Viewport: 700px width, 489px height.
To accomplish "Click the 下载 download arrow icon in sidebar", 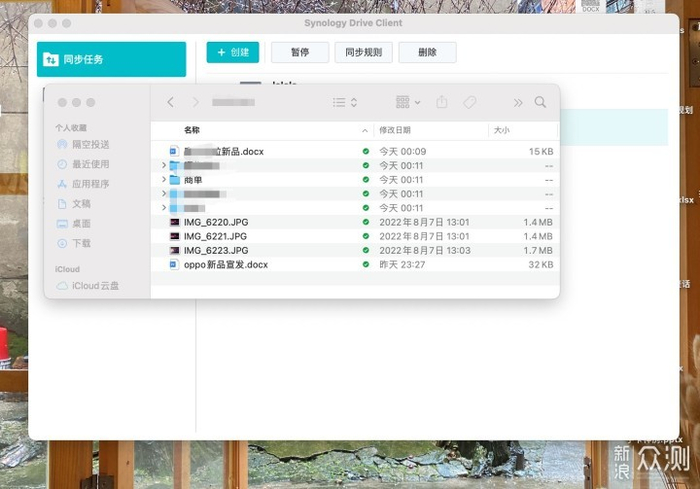I will [x=62, y=243].
